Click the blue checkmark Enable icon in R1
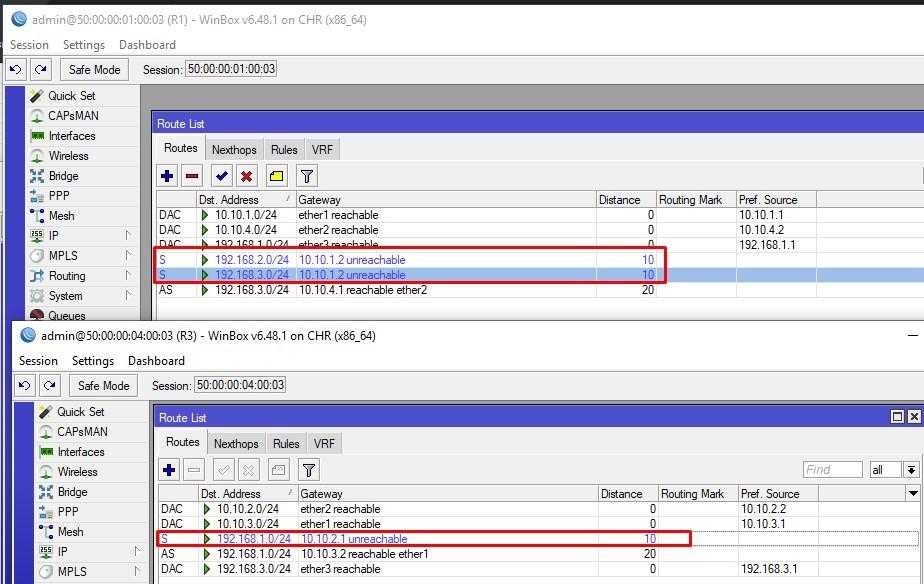 pos(222,177)
